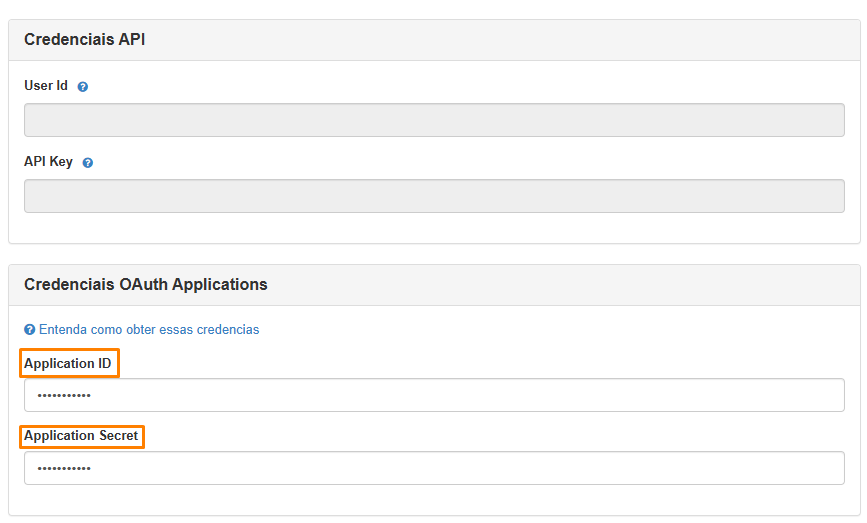Click the 'User Id' label text
The height and width of the screenshot is (523, 867).
[46, 86]
